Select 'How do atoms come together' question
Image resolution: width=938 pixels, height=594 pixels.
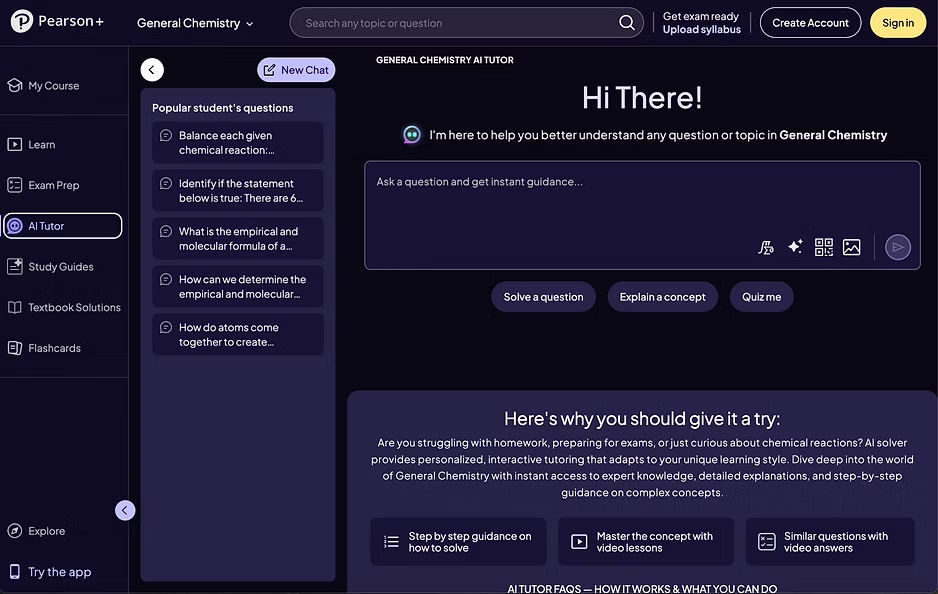click(x=238, y=334)
